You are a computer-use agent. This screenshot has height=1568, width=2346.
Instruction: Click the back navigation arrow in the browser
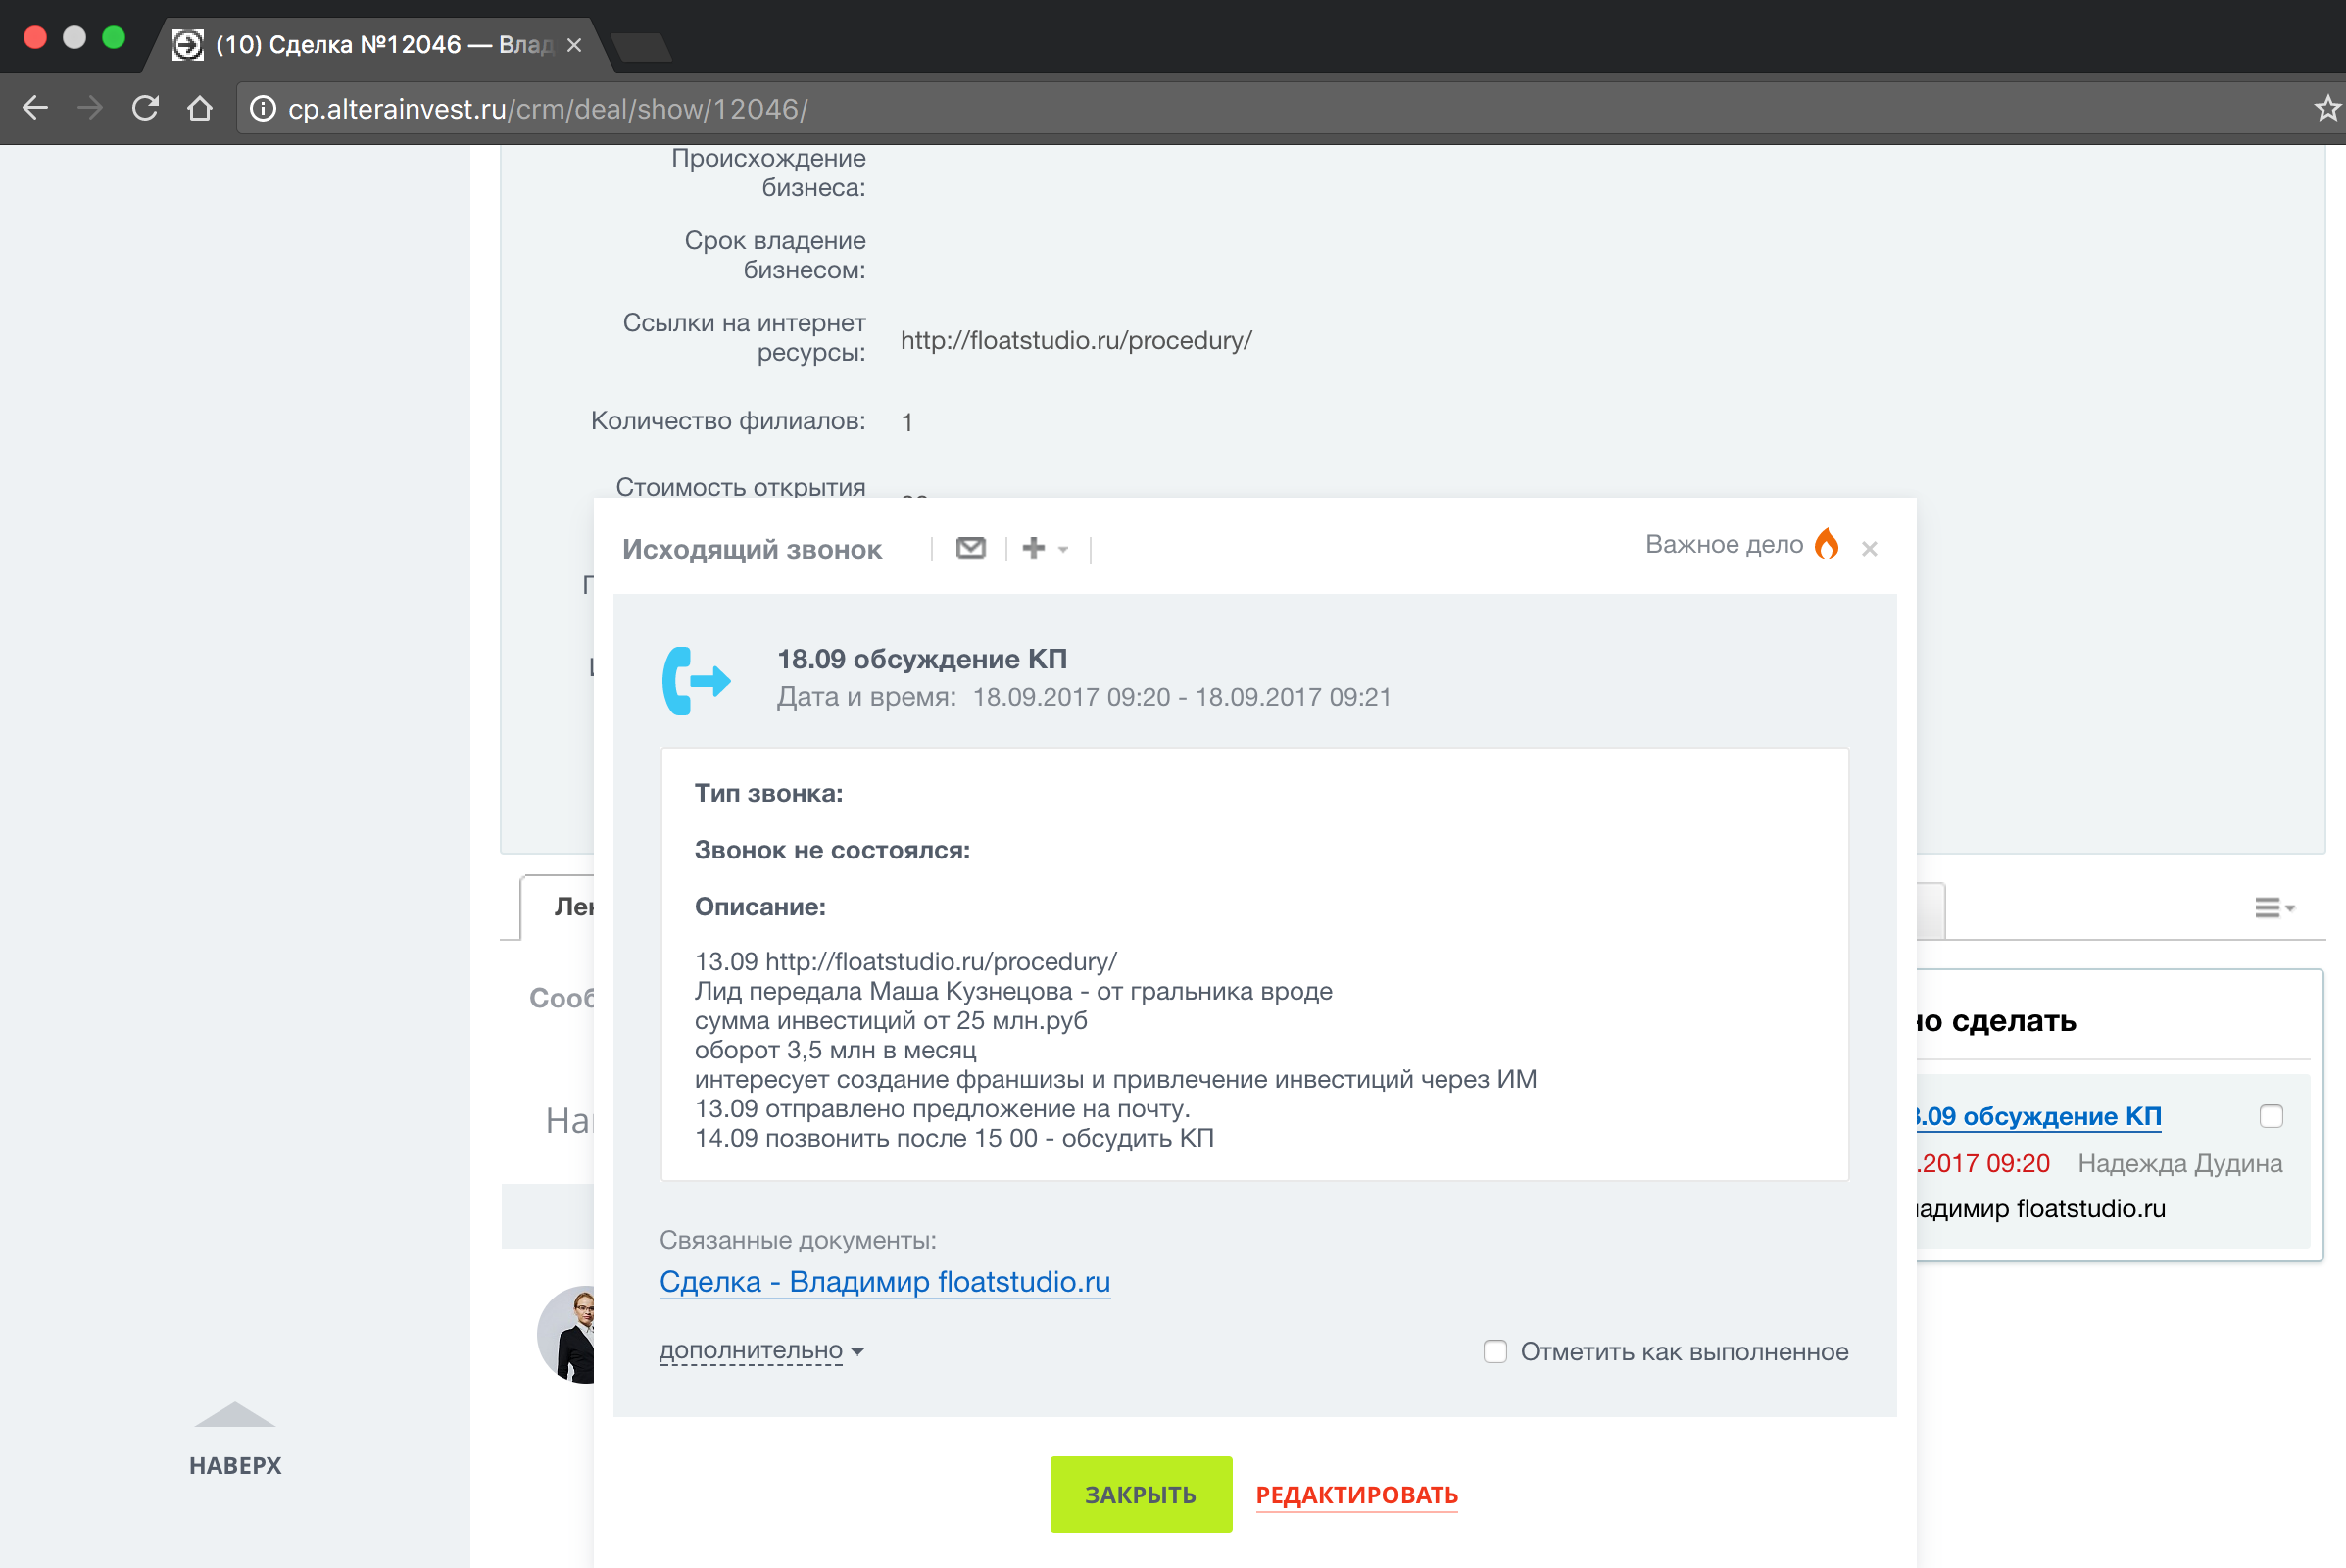(x=36, y=108)
